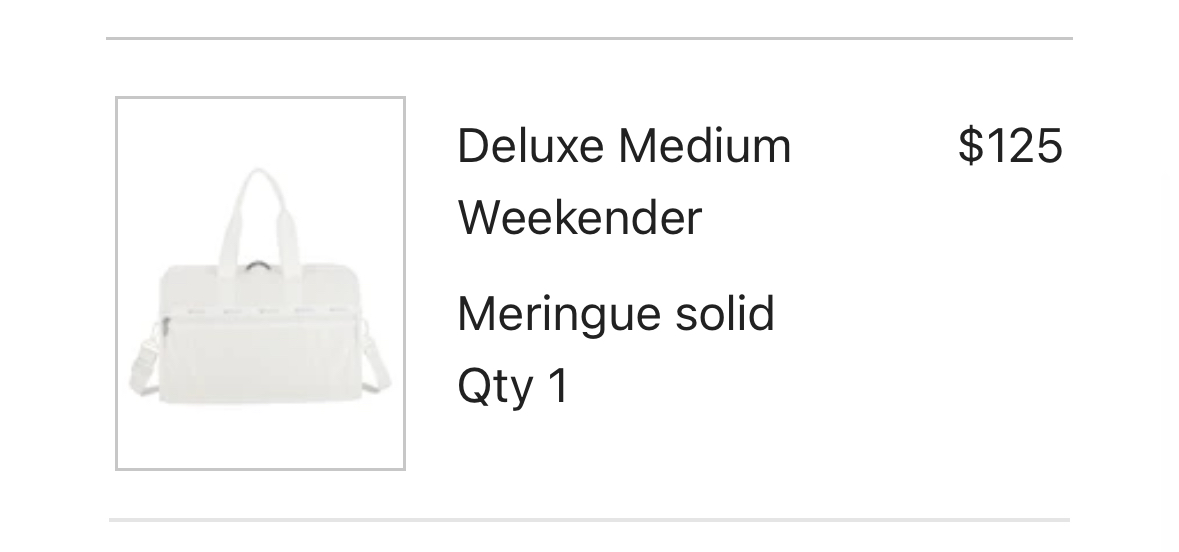This screenshot has width=1179, height=552.
Task: Click the Qty 1 quantity label
Action: tap(513, 388)
